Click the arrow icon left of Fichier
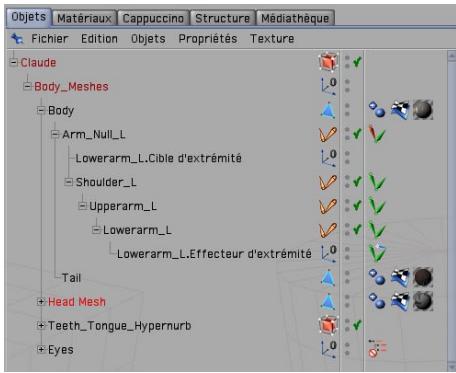456x373 pixels. [x=17, y=39]
